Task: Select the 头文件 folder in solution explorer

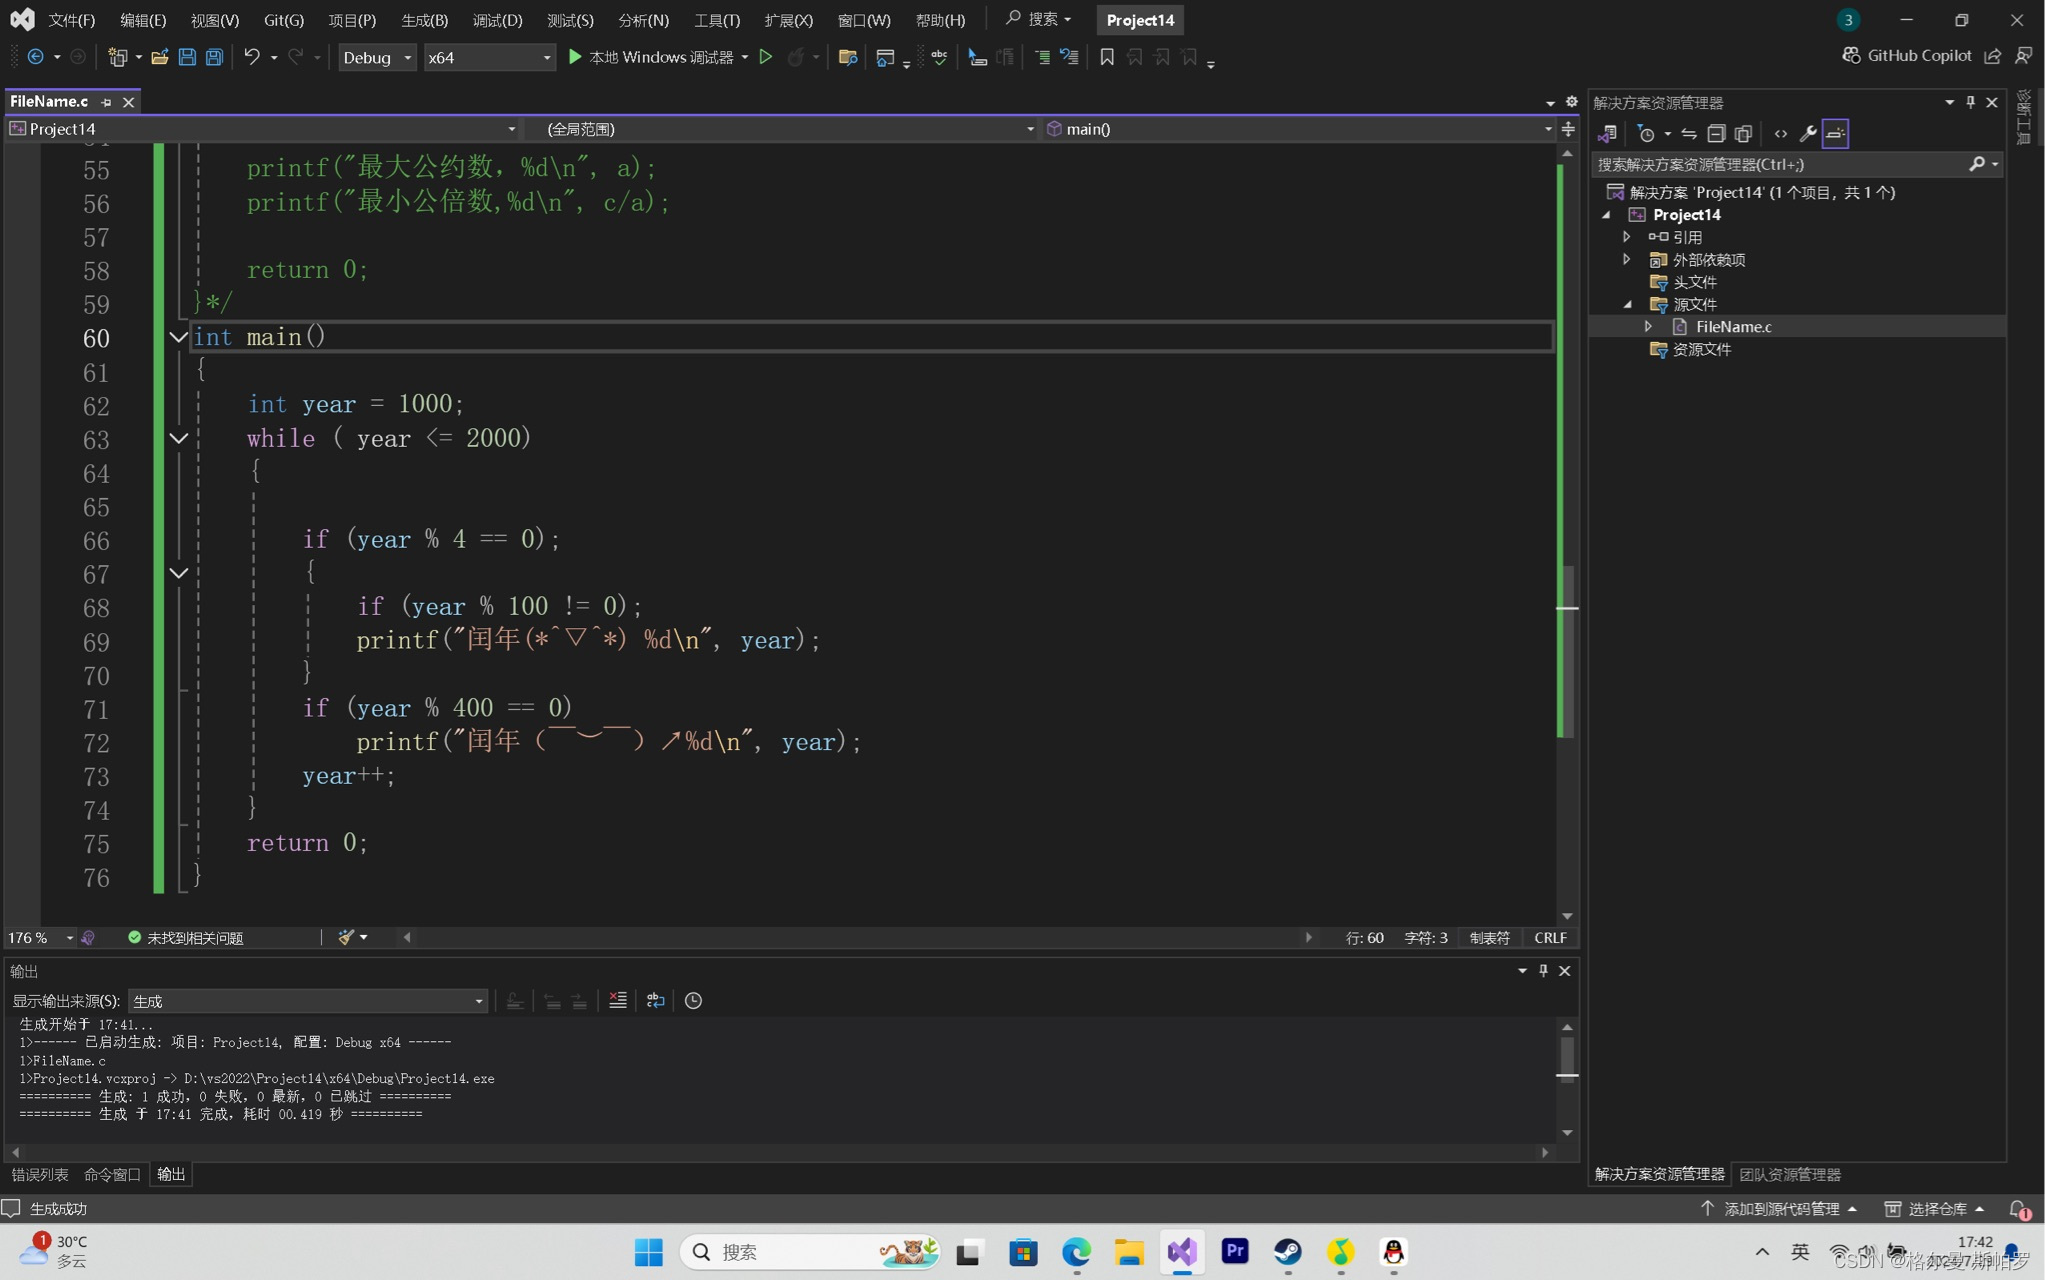Action: tap(1694, 282)
